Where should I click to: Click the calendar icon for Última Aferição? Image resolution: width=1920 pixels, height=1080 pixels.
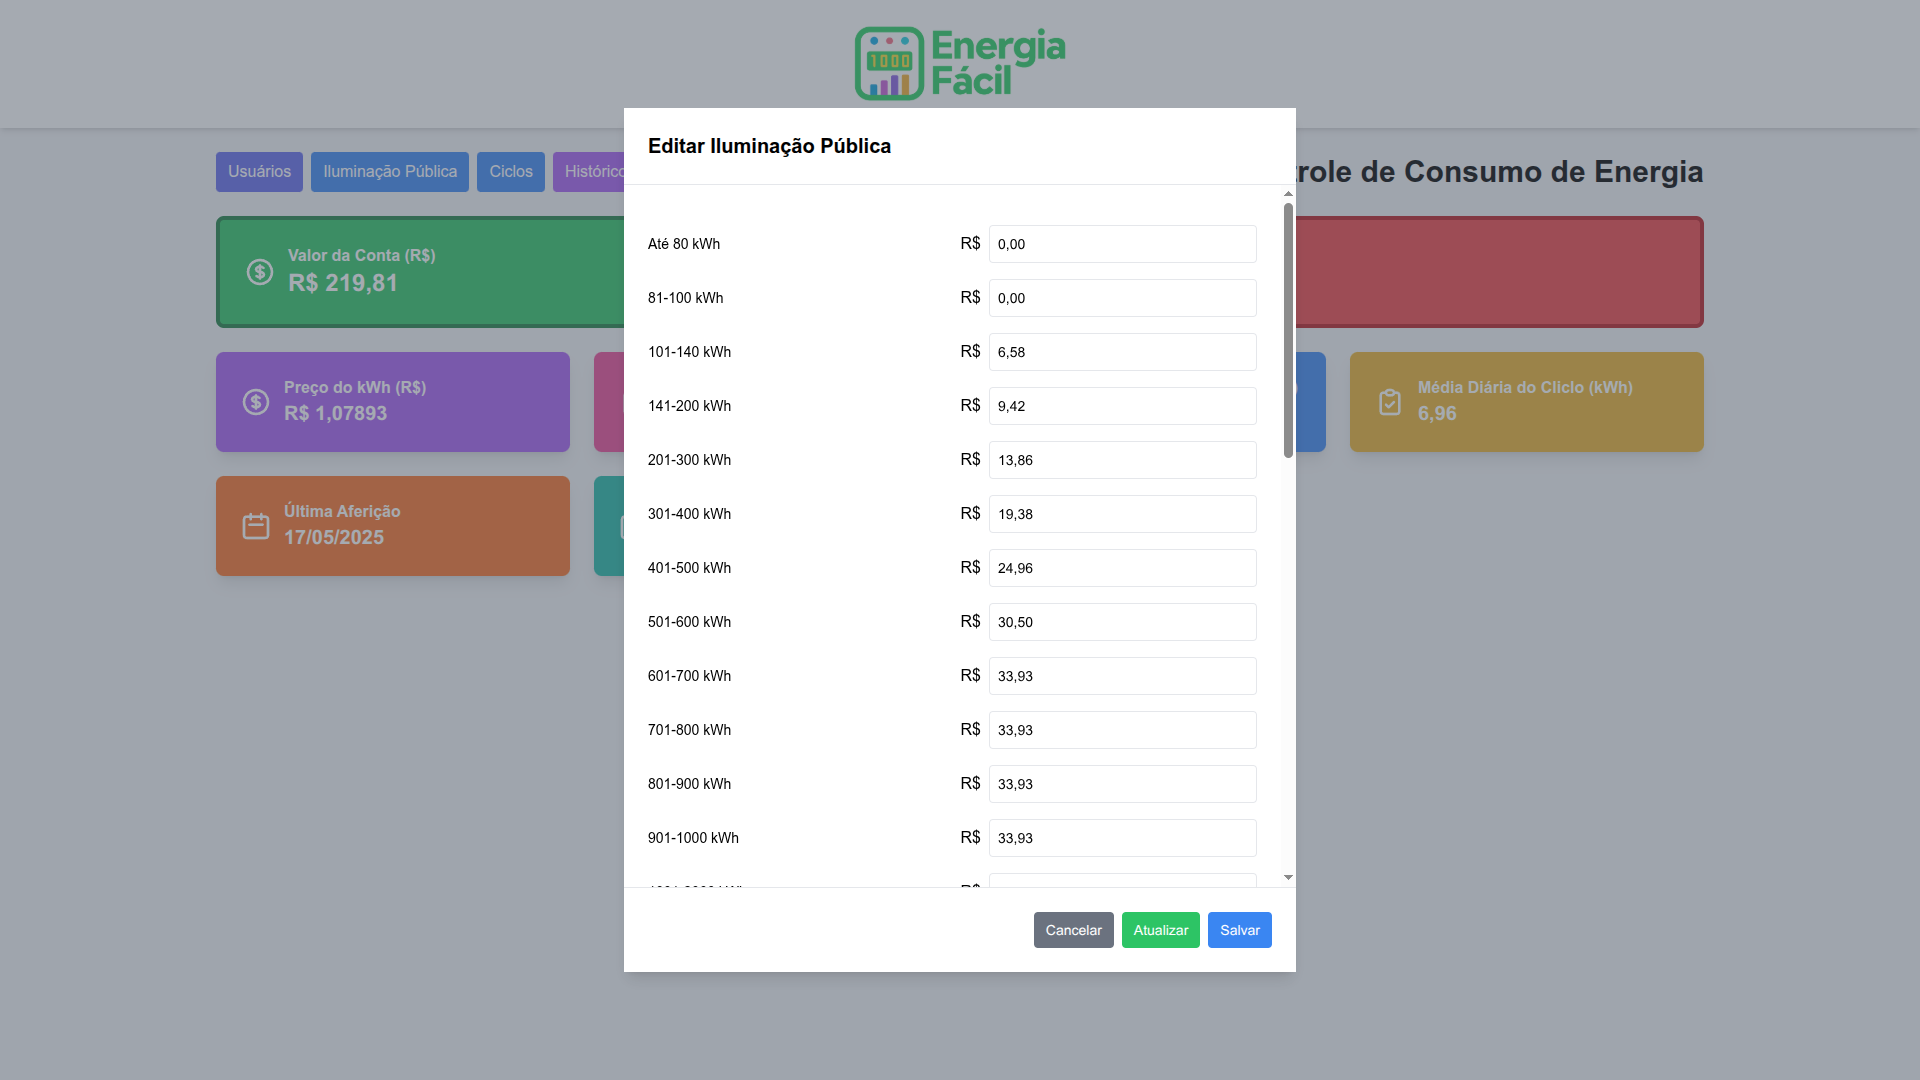[256, 526]
